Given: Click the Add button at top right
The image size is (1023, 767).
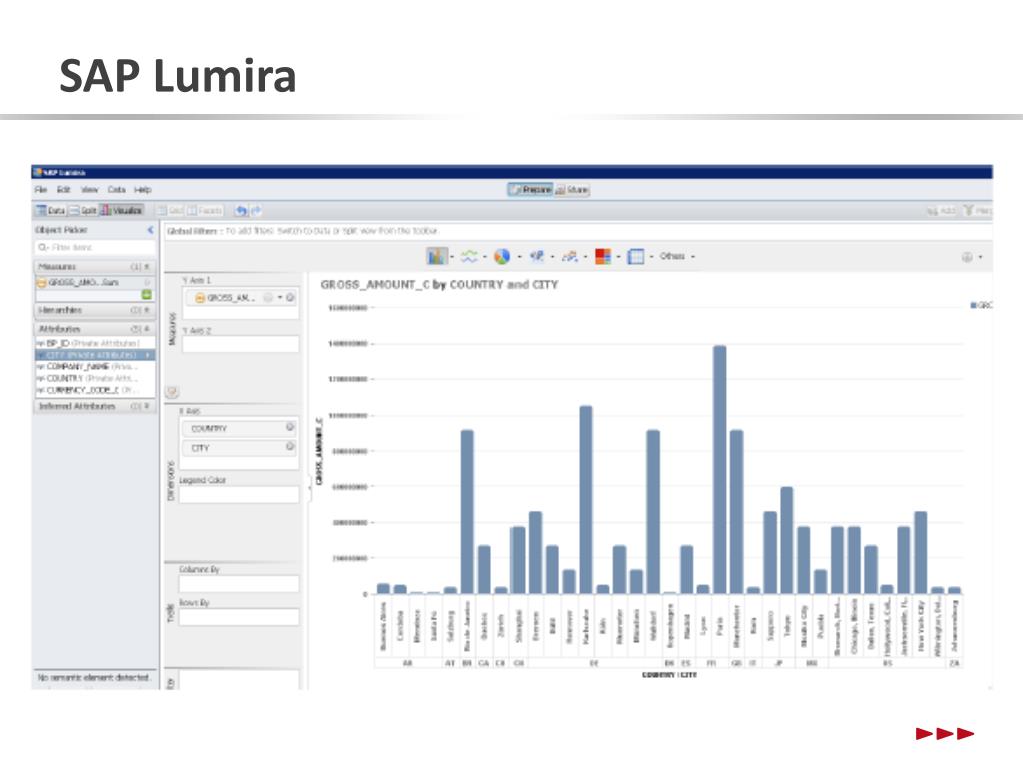Looking at the screenshot, I should [x=941, y=211].
